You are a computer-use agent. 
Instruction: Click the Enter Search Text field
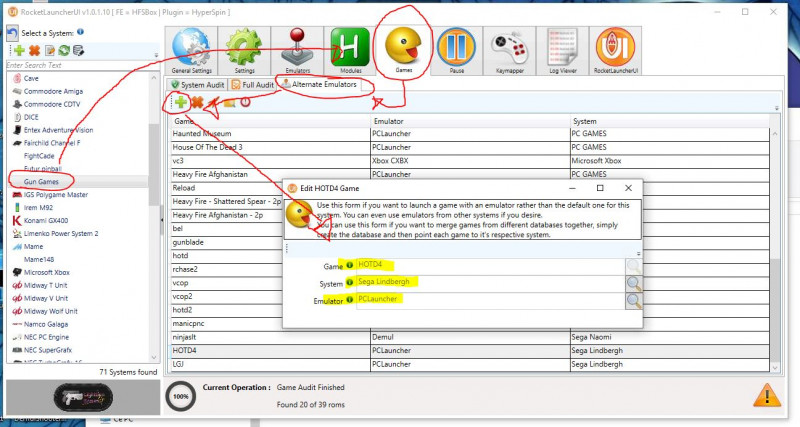pos(83,65)
